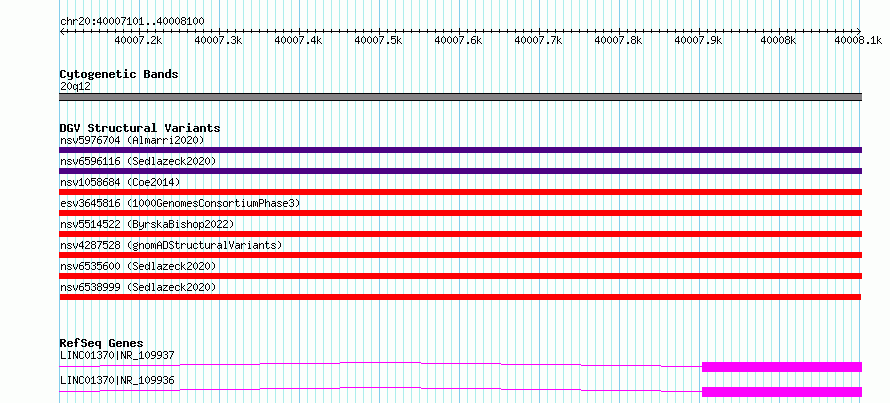The height and width of the screenshot is (403, 890).
Task: Click the 40007.6k ruler tick label
Action: coord(459,40)
